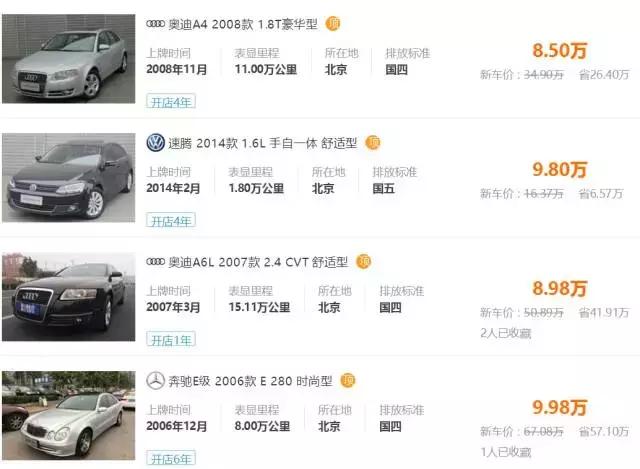640x469 pixels.
Task: Click the orange 顶 badge on 奥迪A4 listing
Action: click(x=333, y=23)
